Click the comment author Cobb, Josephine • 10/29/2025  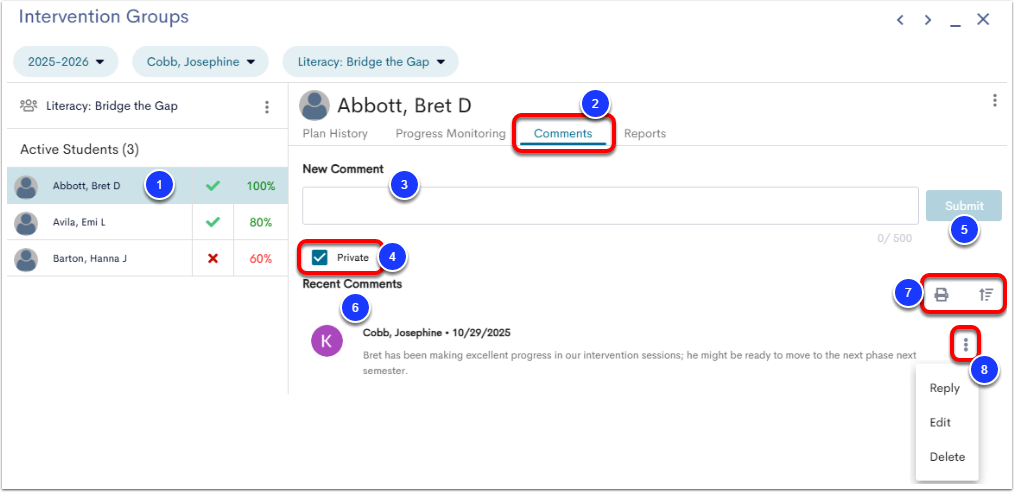[x=437, y=334]
